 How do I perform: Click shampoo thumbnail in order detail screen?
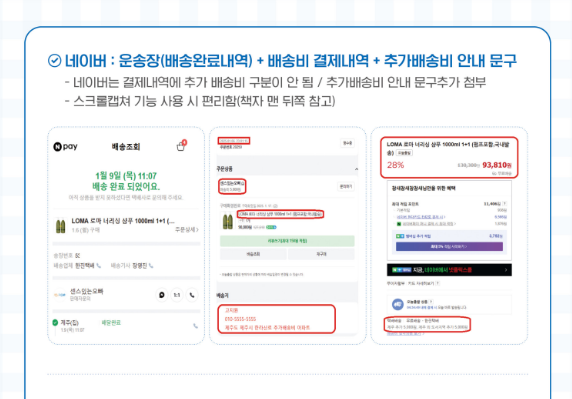(x=228, y=221)
